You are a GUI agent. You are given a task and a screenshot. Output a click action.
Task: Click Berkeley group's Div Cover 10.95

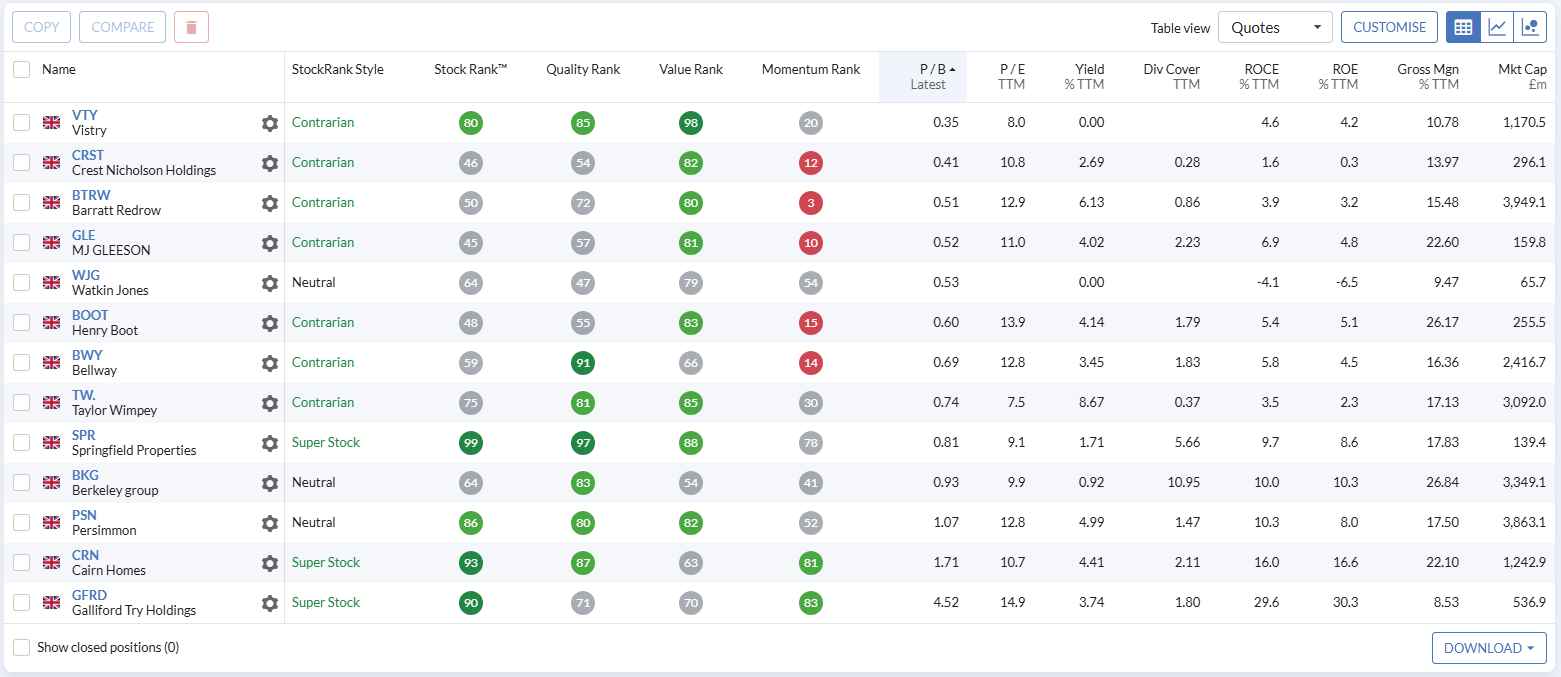pos(1183,482)
